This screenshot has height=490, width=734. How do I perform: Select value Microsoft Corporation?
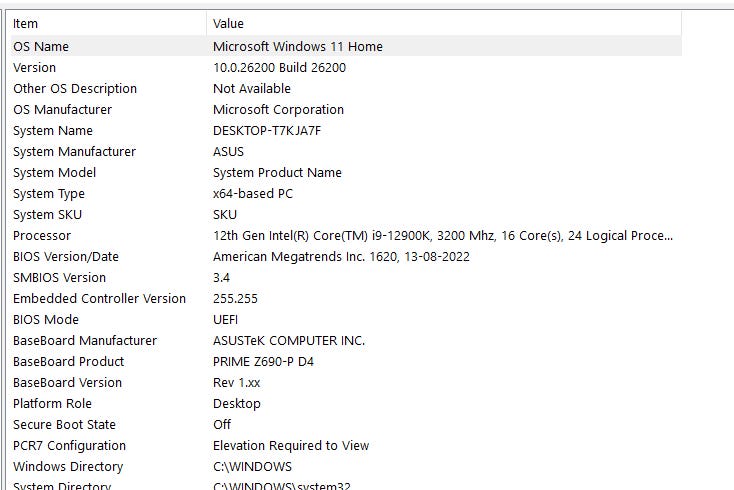click(279, 110)
